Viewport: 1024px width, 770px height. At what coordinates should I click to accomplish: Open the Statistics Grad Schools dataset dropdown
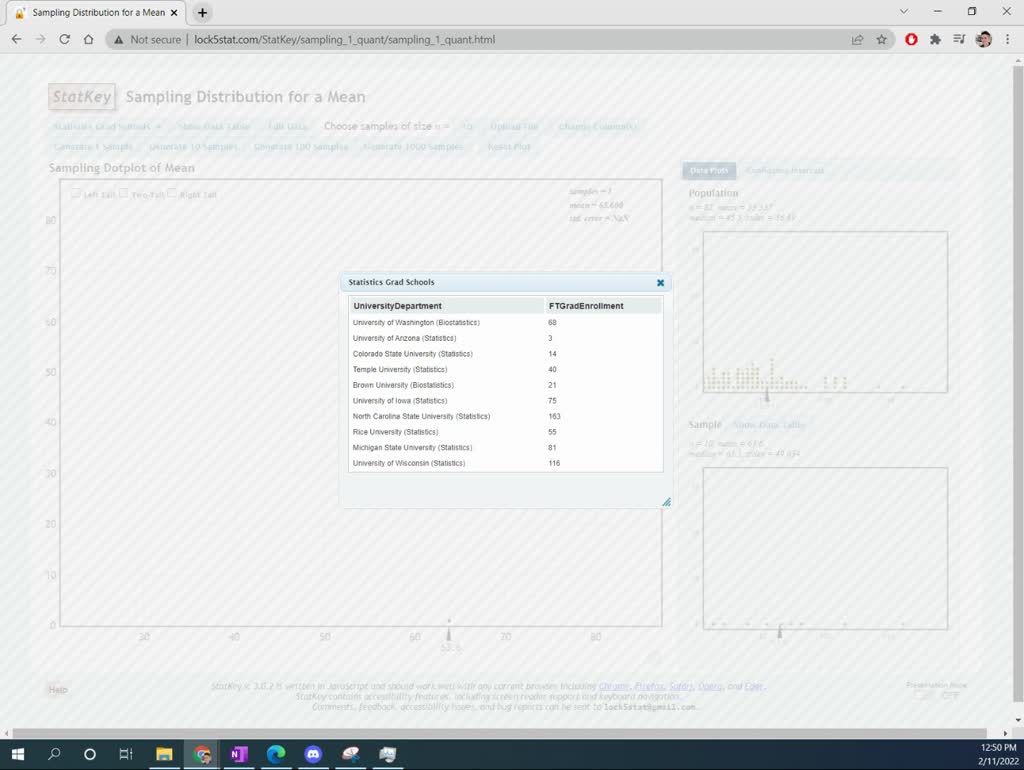pyautogui.click(x=103, y=126)
